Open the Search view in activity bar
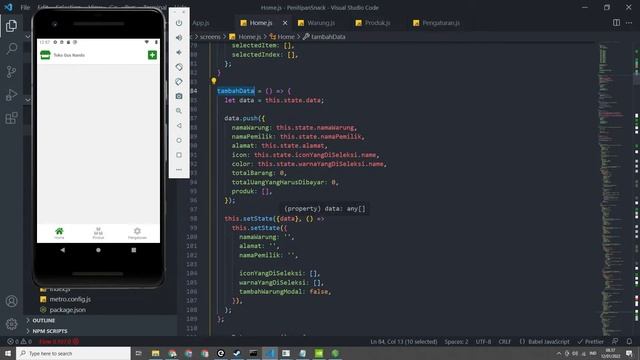The height and width of the screenshot is (360, 640). point(11,49)
